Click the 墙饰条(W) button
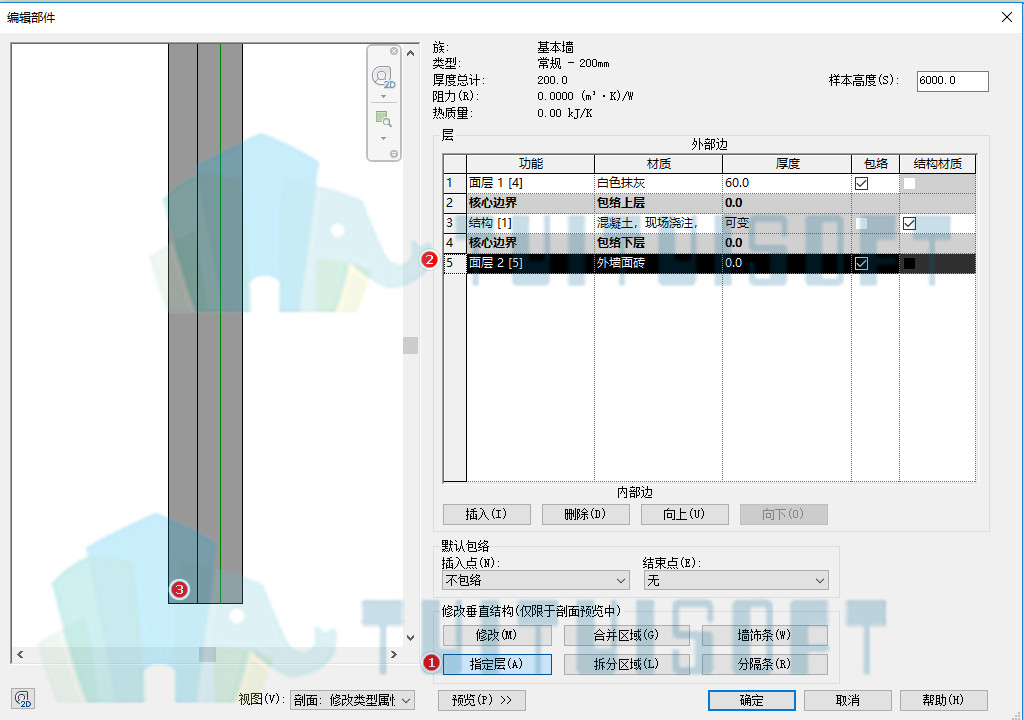The image size is (1024, 720). (765, 635)
